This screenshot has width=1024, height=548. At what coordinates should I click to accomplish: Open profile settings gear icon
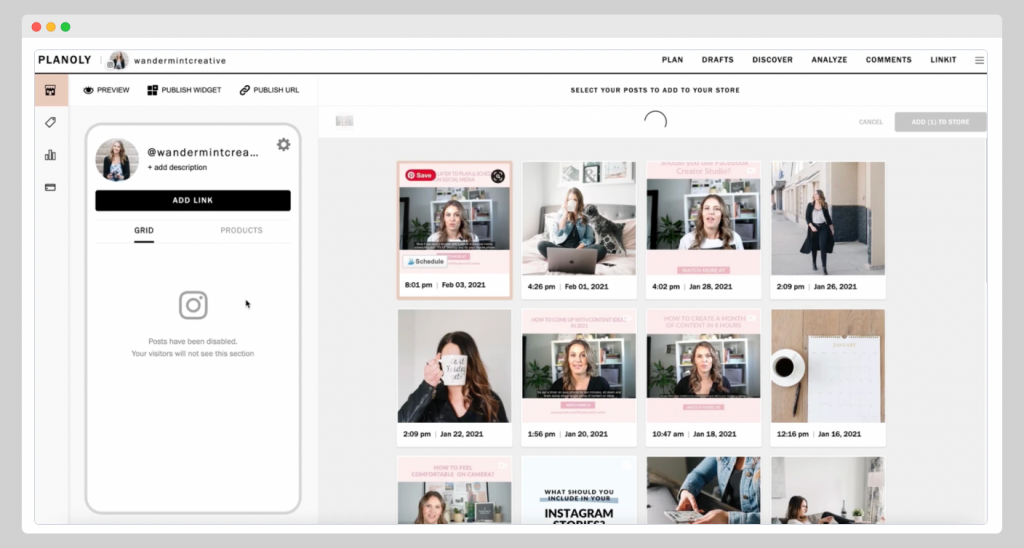pos(283,144)
